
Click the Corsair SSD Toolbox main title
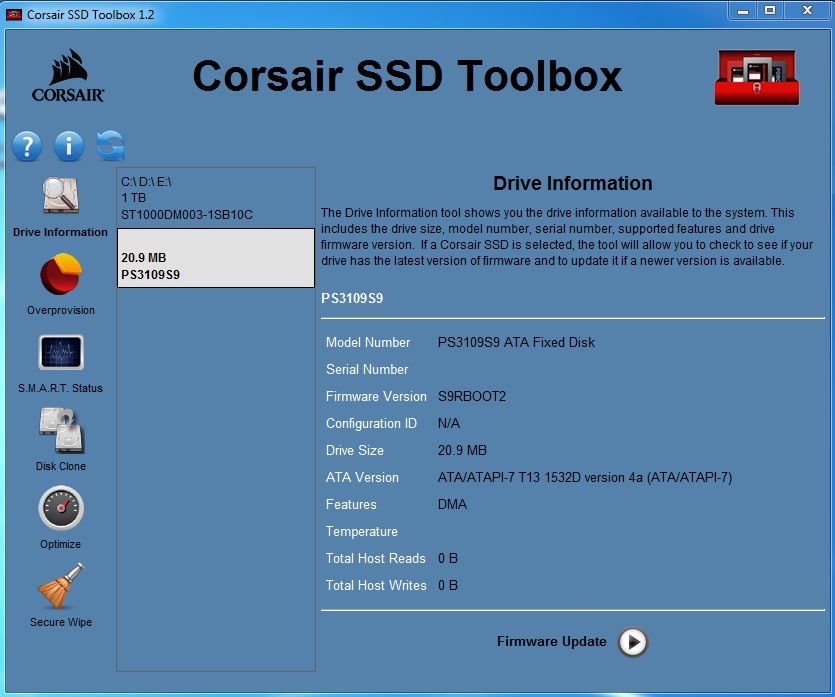click(407, 76)
